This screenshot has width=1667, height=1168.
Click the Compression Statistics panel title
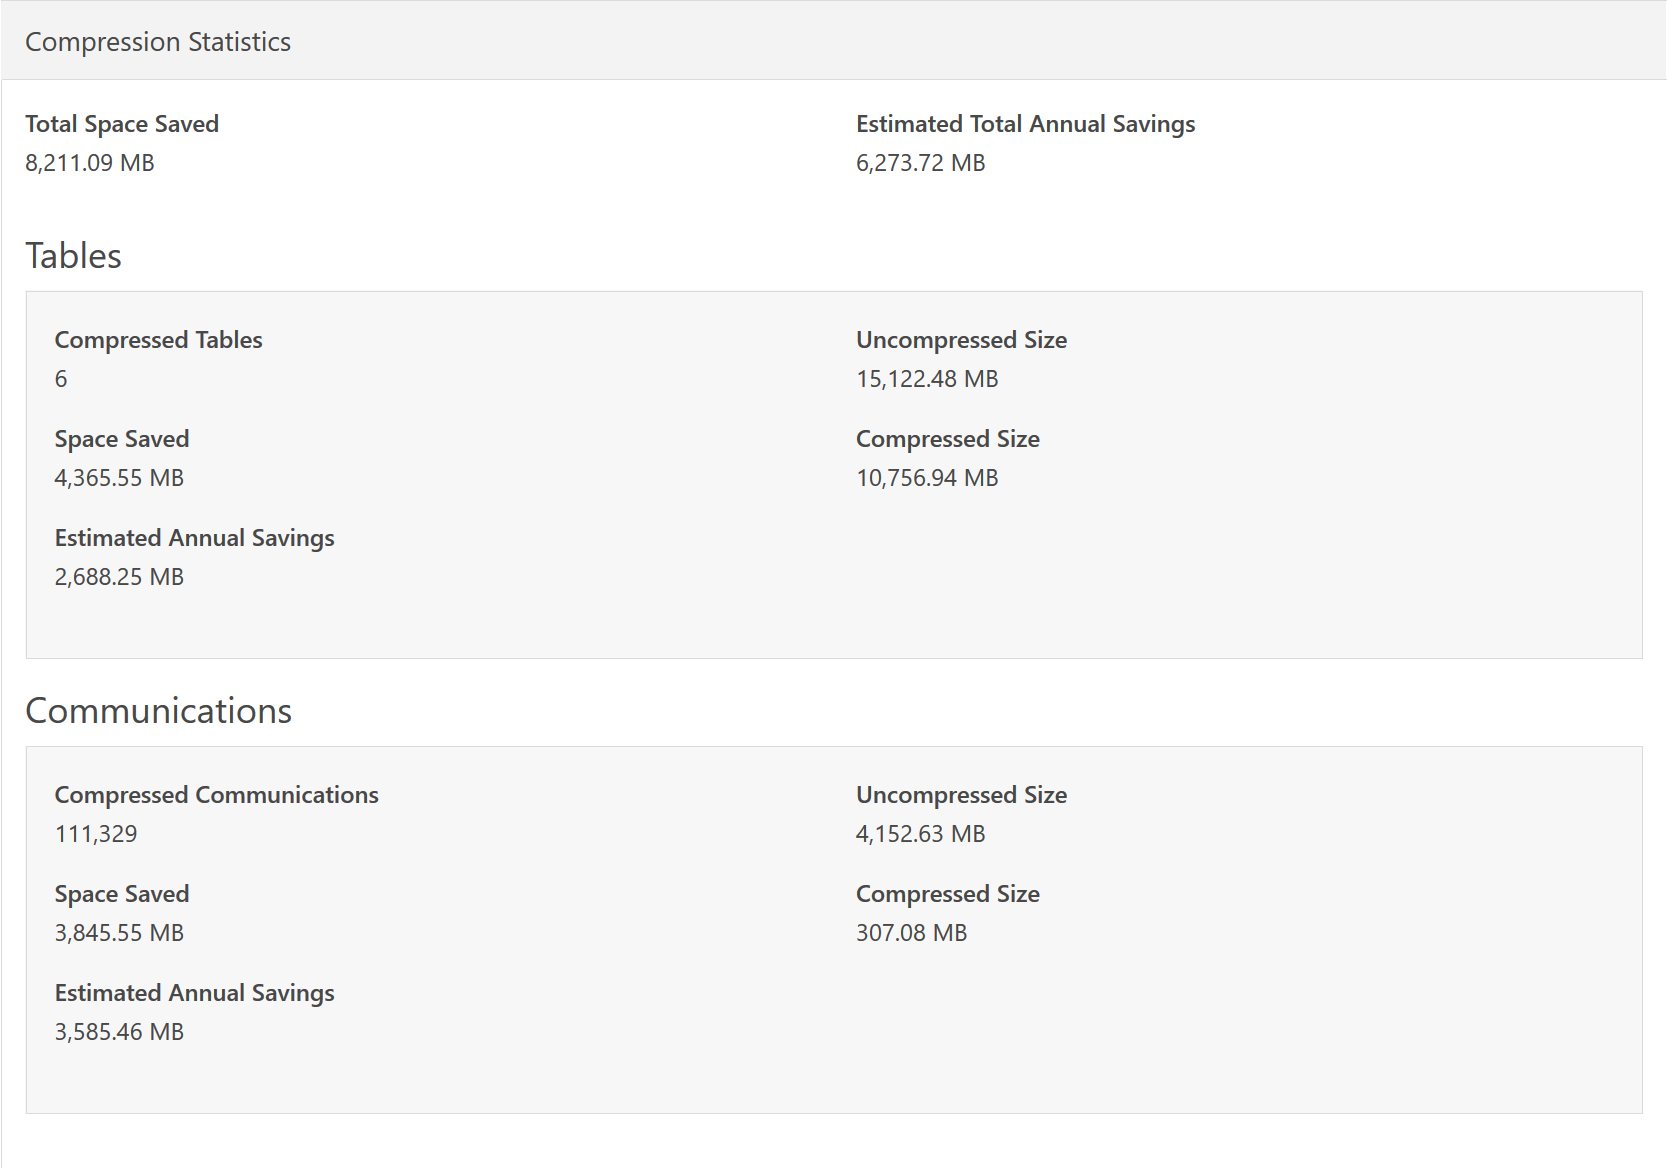158,42
